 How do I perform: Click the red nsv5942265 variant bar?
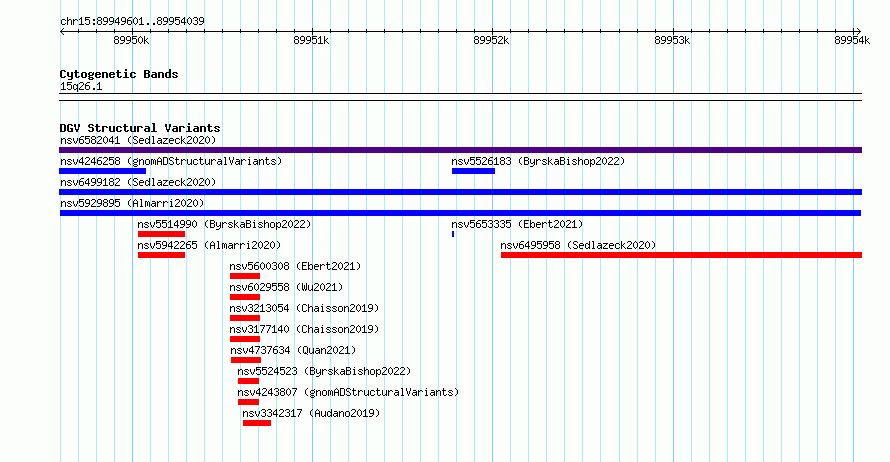tap(161, 255)
